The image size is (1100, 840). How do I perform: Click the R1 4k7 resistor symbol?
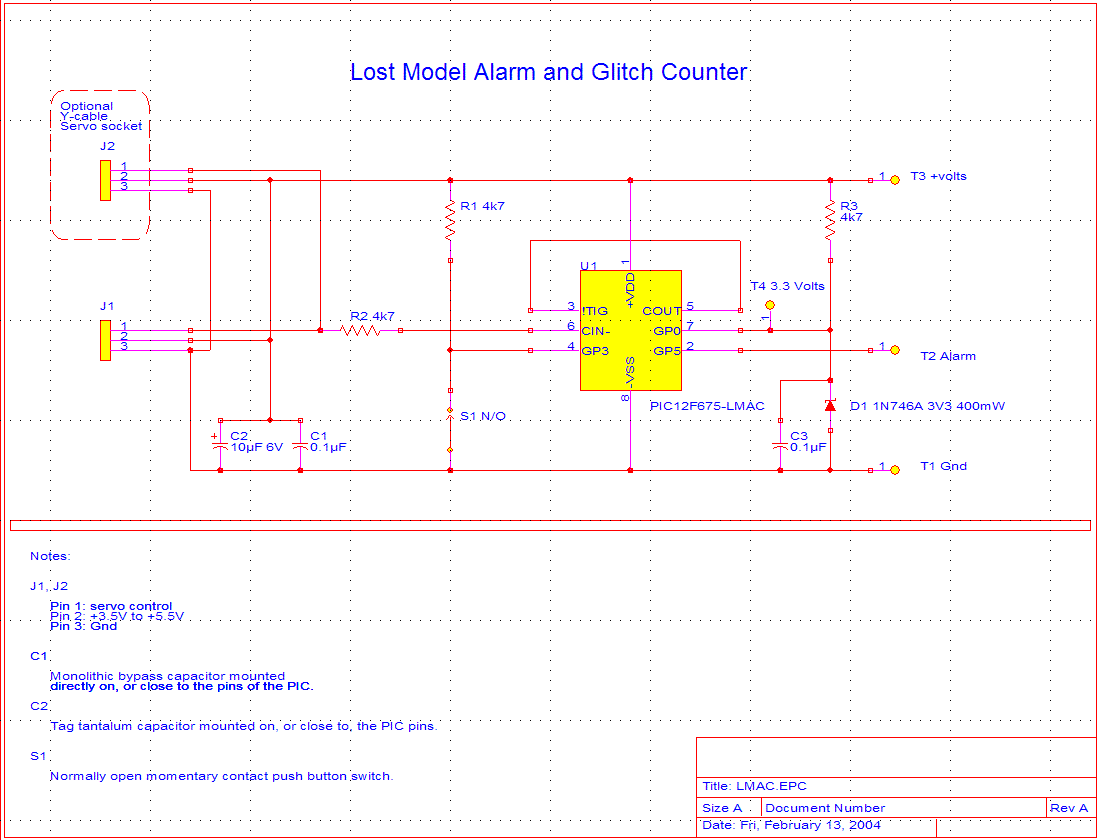click(450, 220)
